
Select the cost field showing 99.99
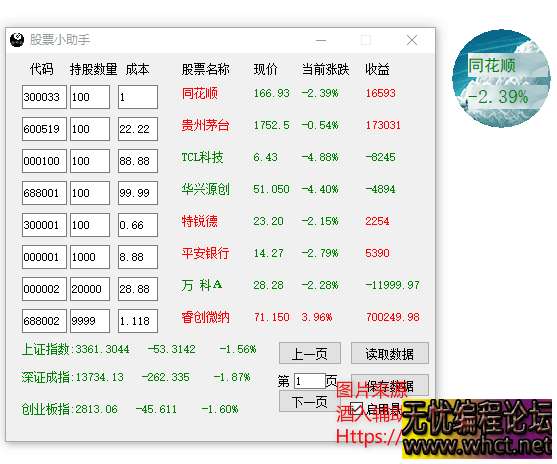(138, 193)
